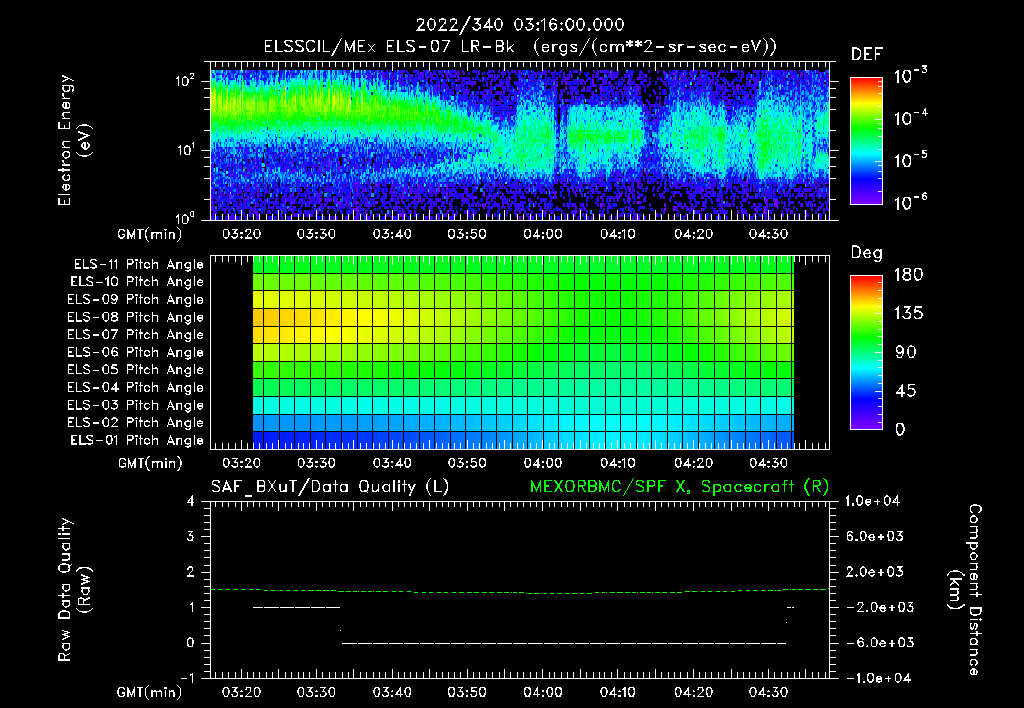Click the 04:00 tick label under spectrogram
The height and width of the screenshot is (708, 1024).
(x=543, y=234)
